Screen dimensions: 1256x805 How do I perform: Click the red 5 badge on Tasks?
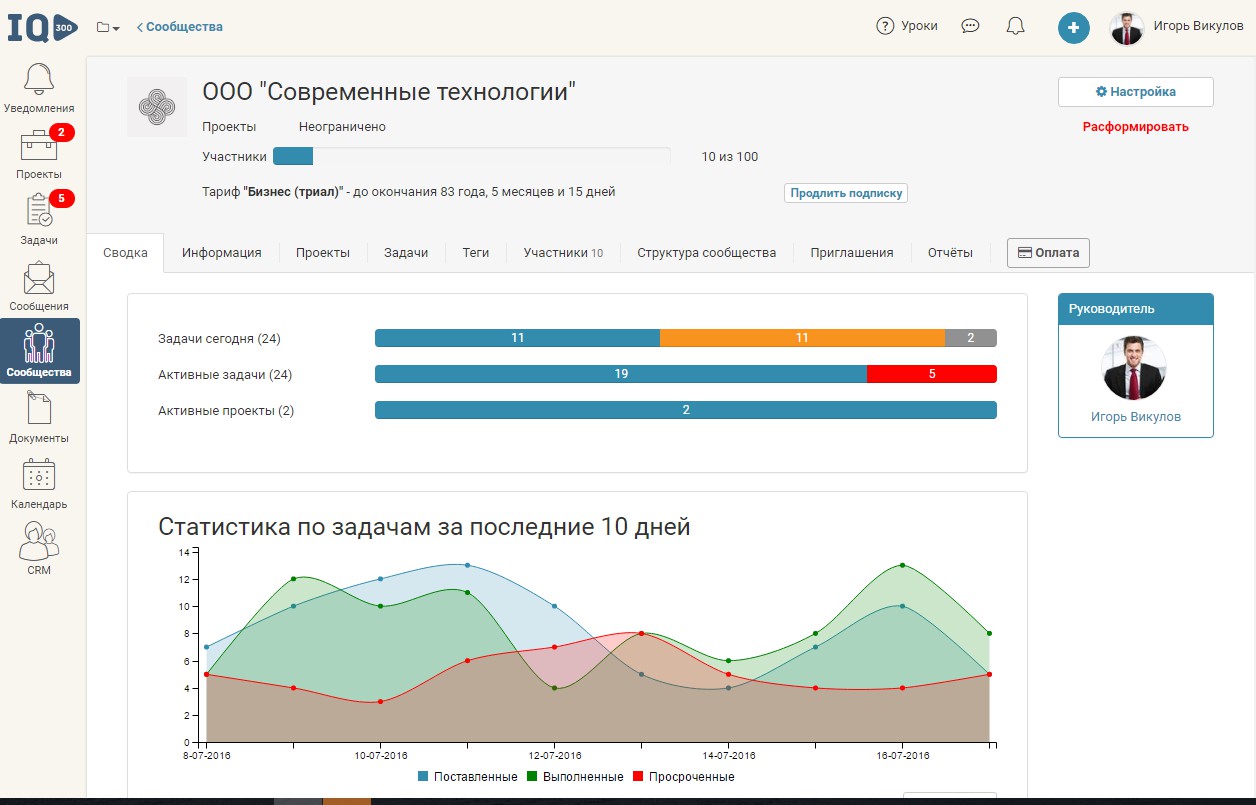tap(61, 198)
